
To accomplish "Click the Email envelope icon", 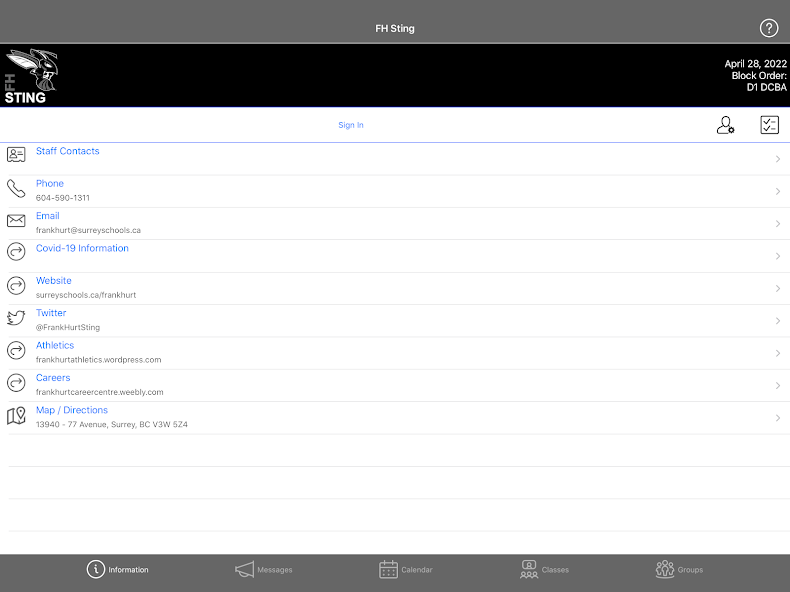I will (16, 221).
